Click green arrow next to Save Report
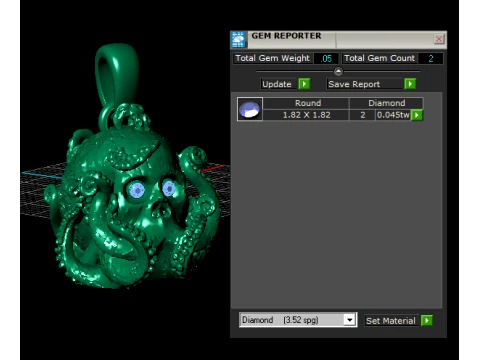The height and width of the screenshot is (360, 480). [x=410, y=84]
